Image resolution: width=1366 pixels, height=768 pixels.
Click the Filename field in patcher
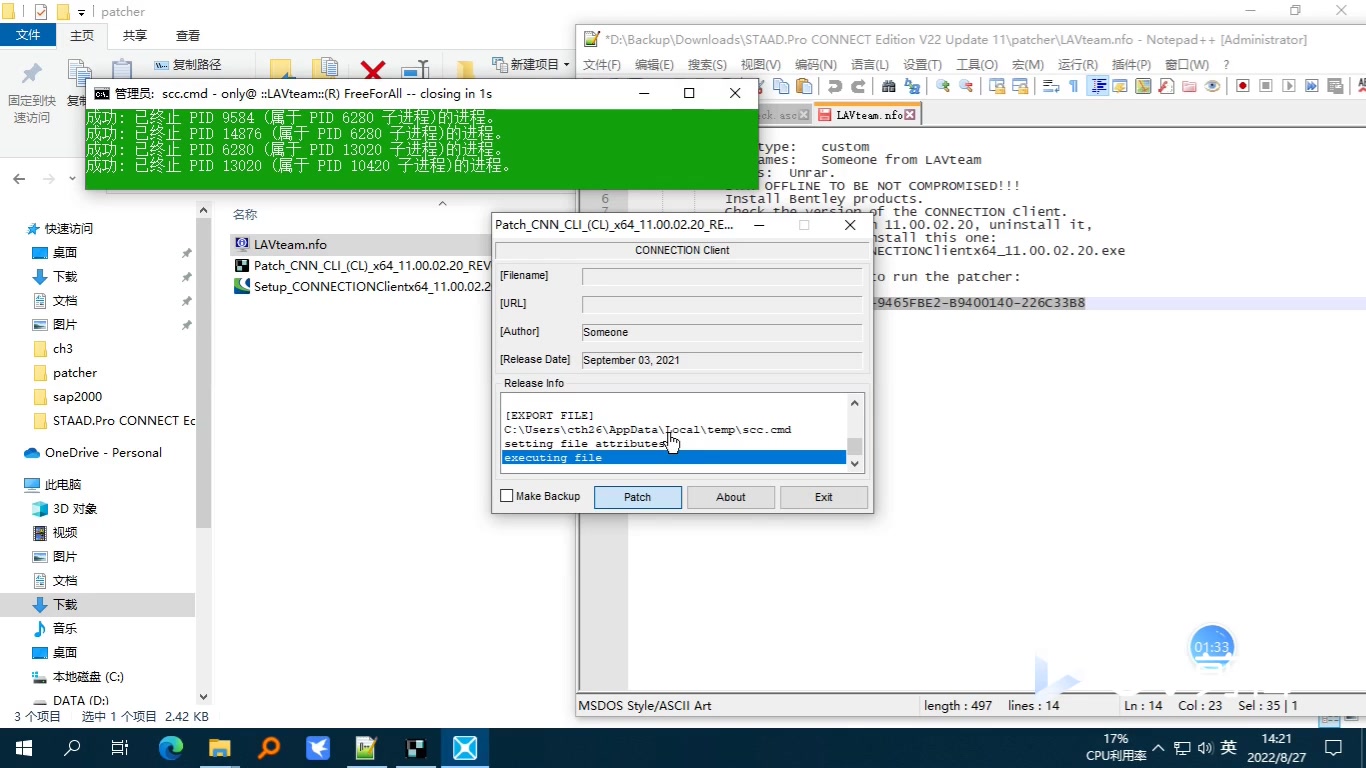pyautogui.click(x=722, y=276)
